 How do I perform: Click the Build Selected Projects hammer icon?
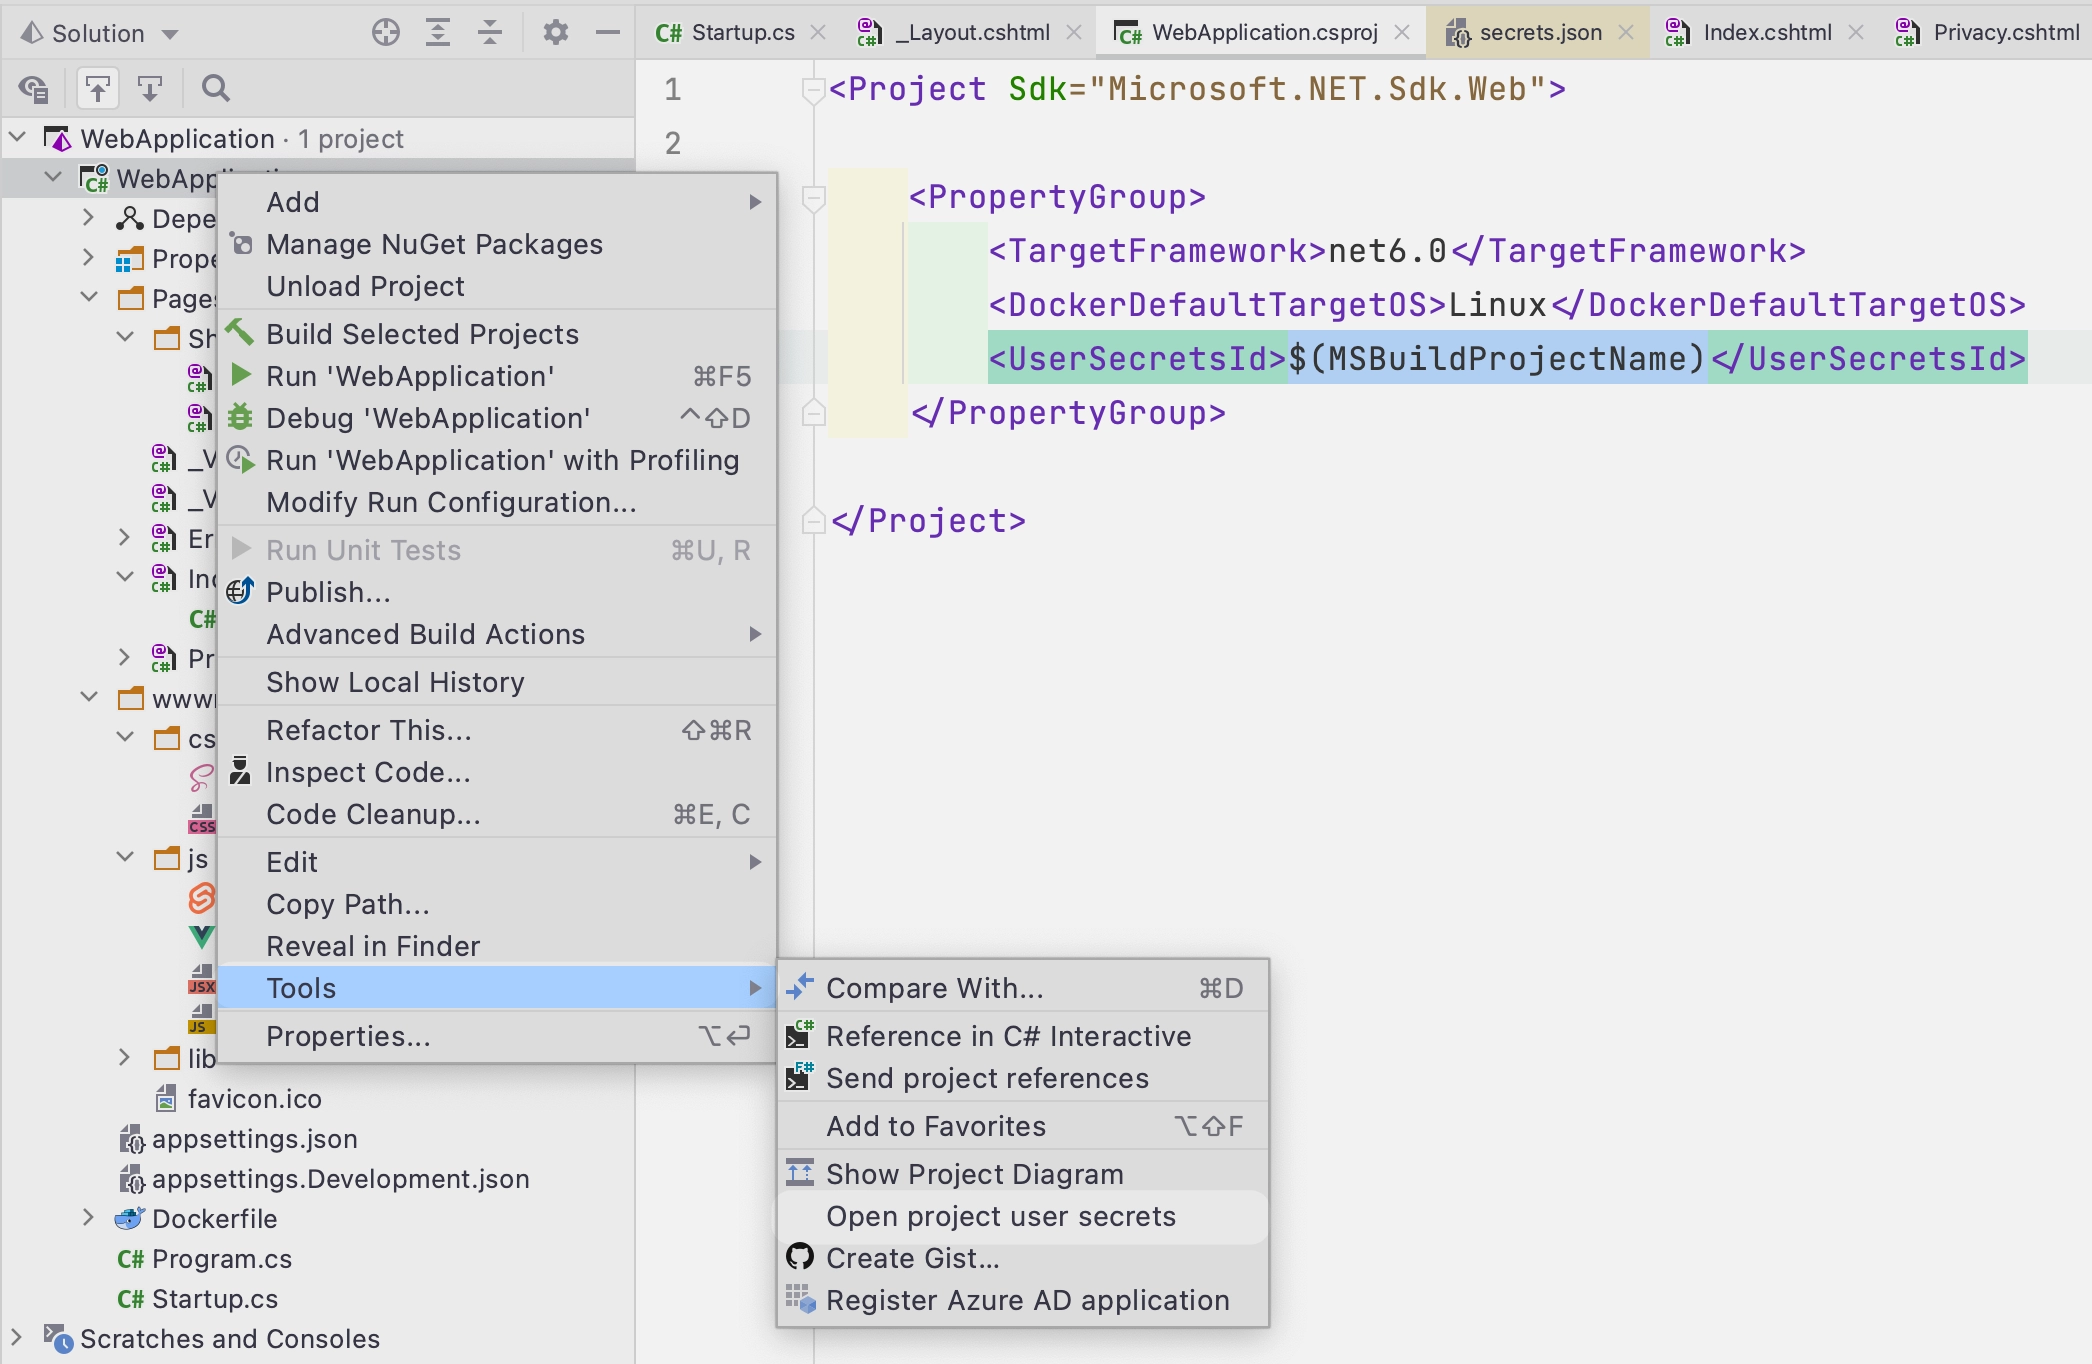point(239,332)
